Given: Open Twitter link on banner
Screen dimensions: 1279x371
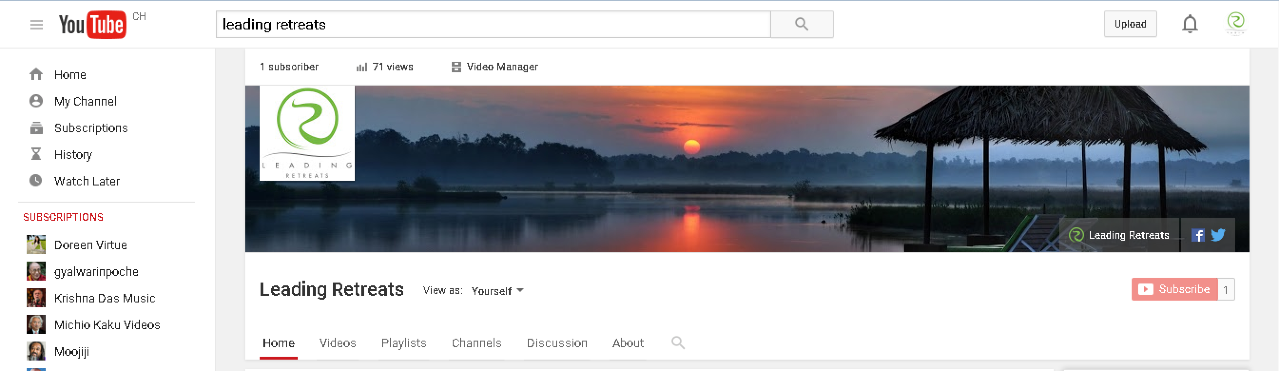Looking at the screenshot, I should click(1218, 235).
